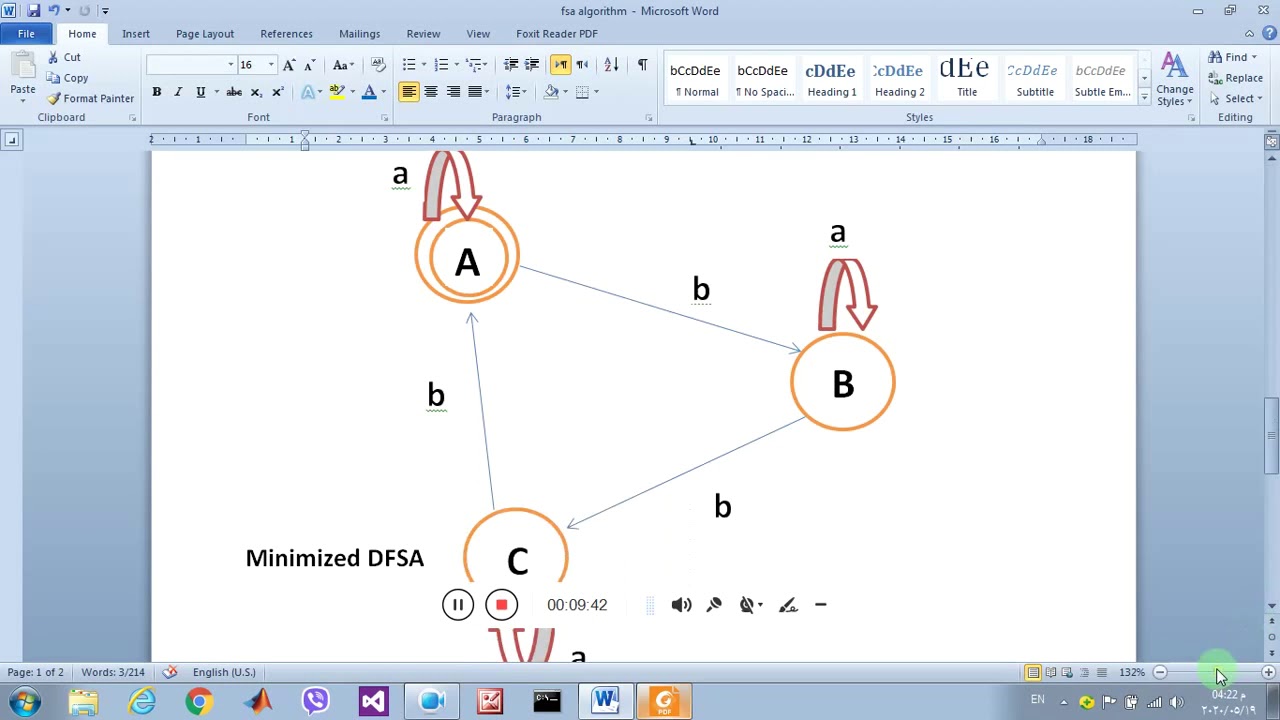This screenshot has width=1280, height=720.
Task: Click the proofing errors icon in status bar
Action: click(x=170, y=672)
